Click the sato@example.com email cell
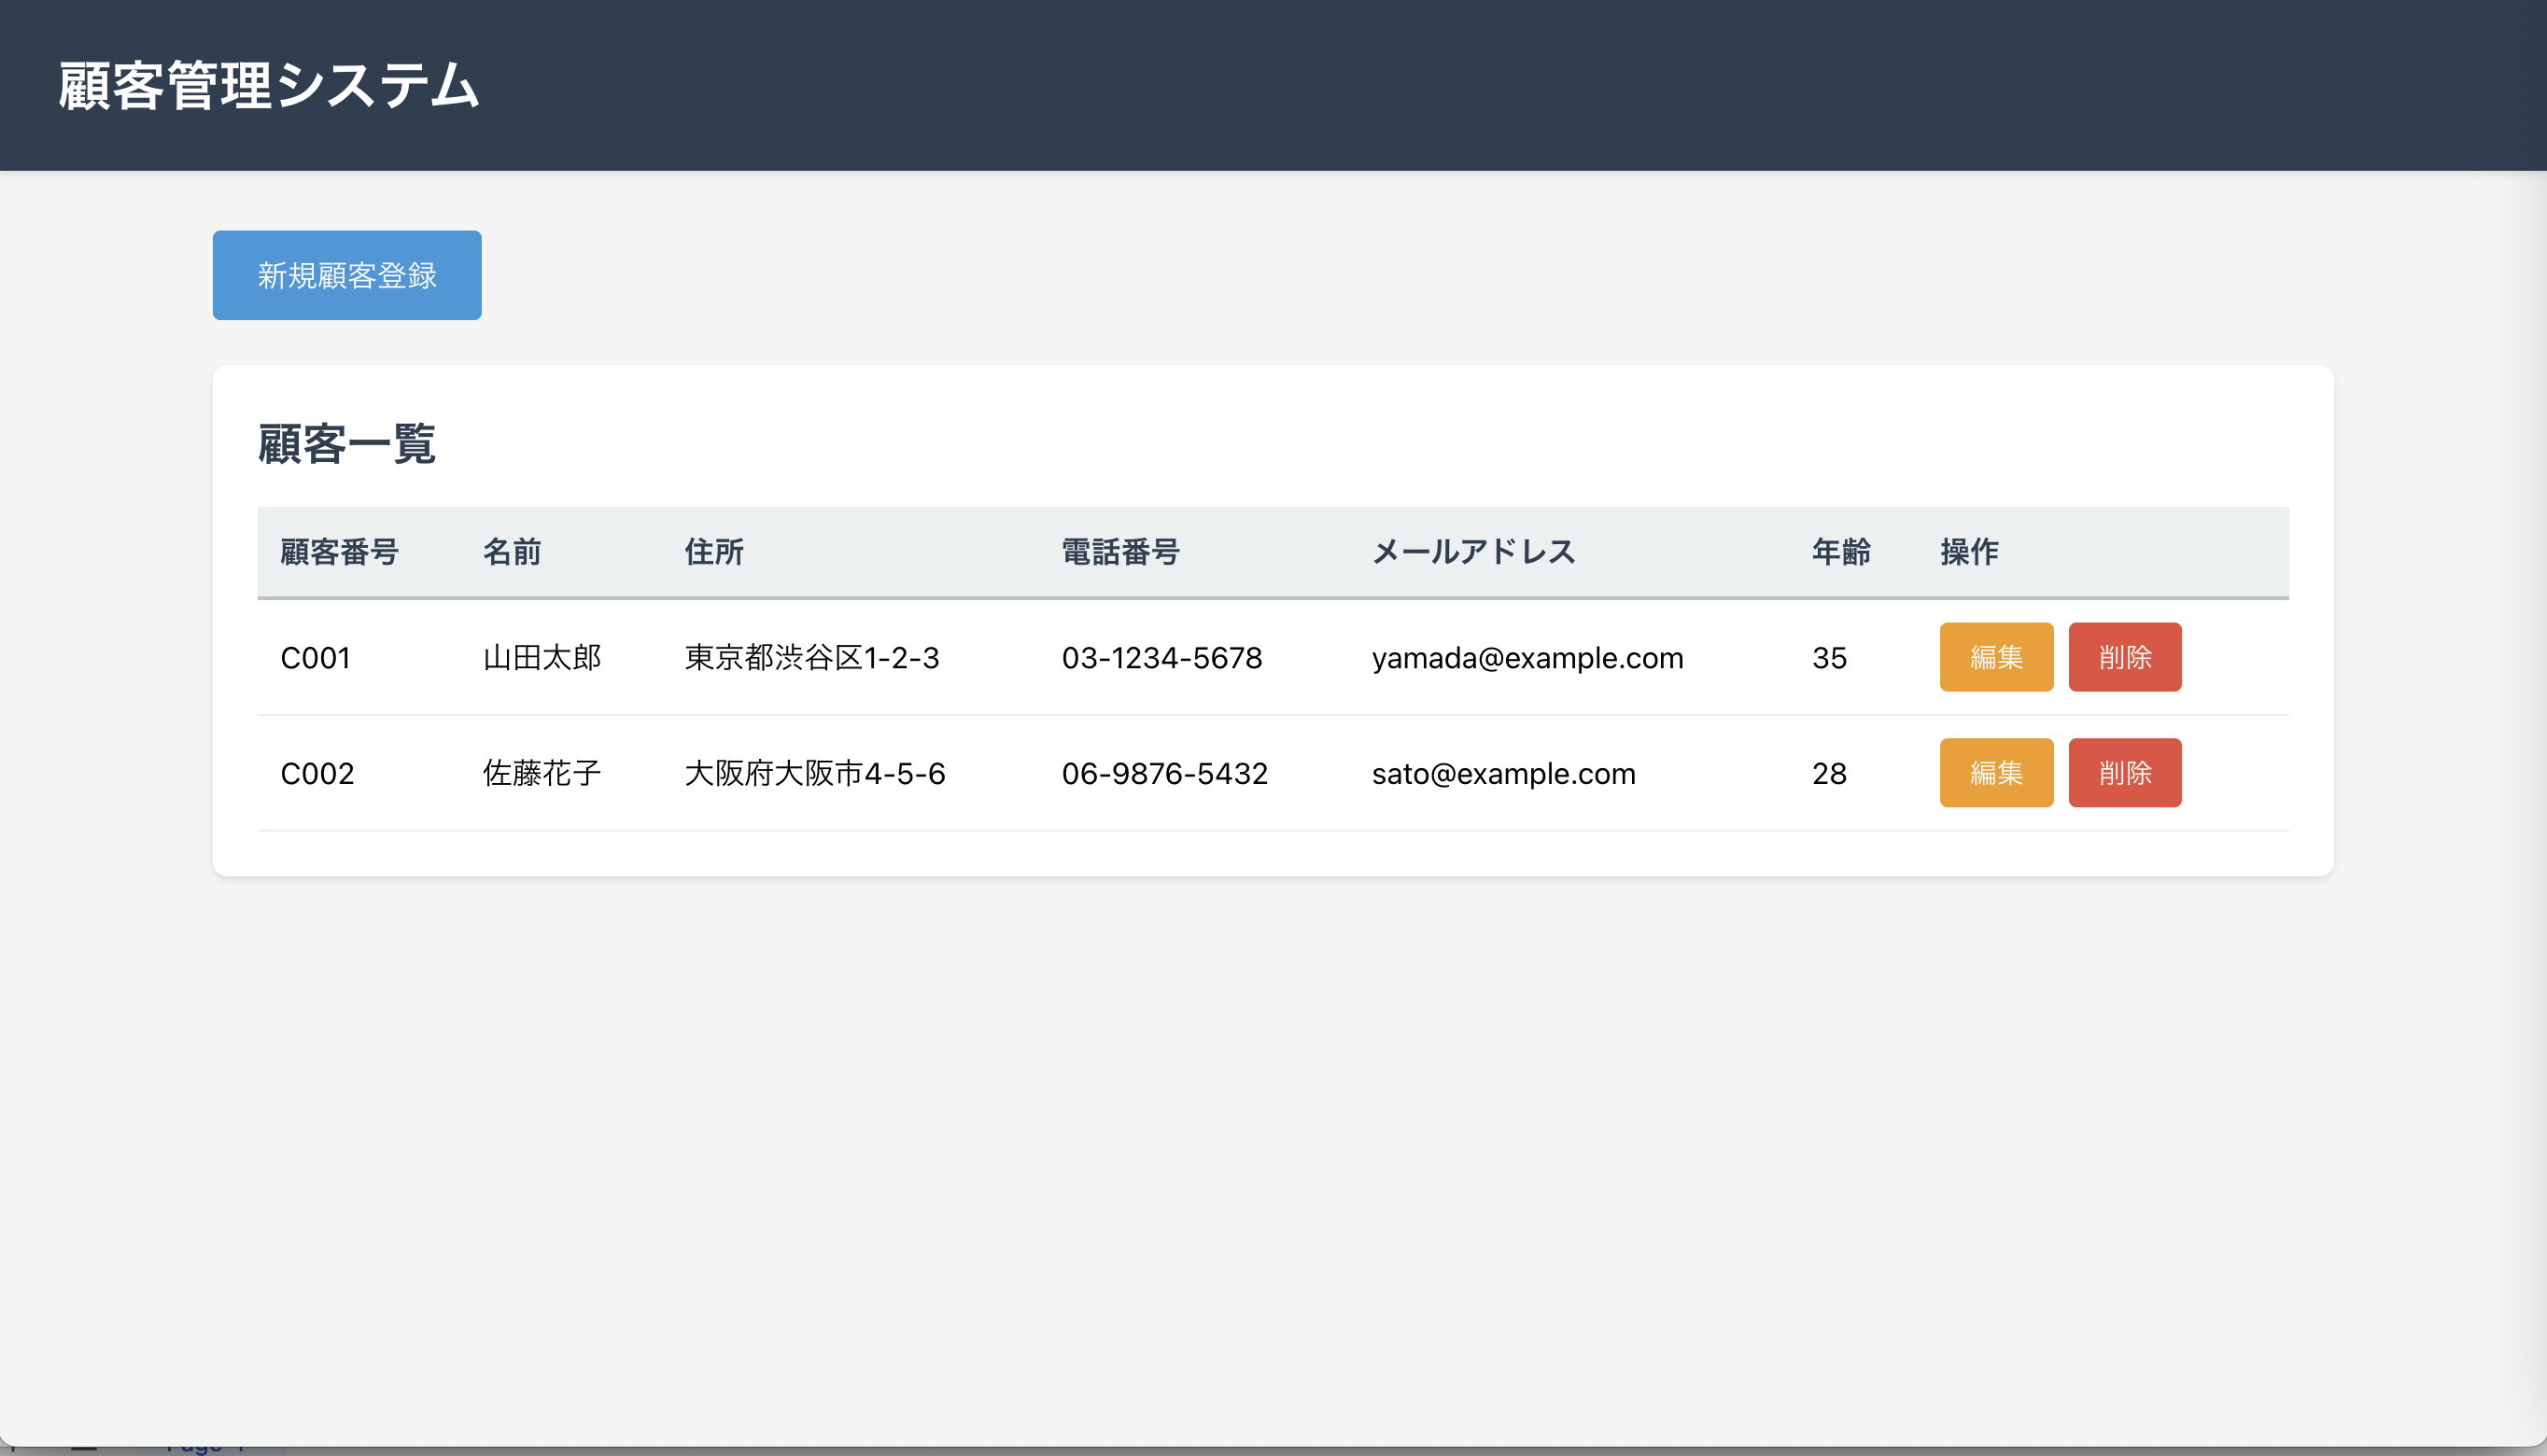 click(x=1503, y=774)
